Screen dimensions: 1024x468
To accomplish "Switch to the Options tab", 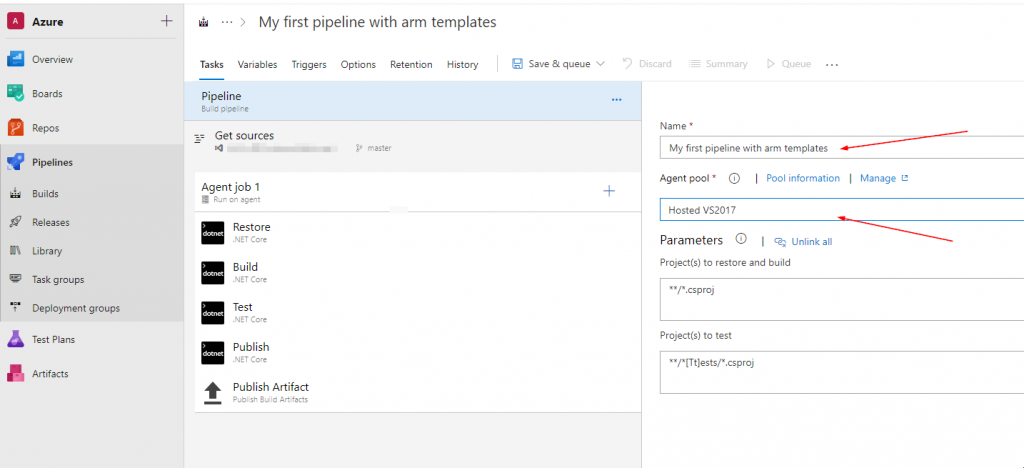I will coord(358,65).
